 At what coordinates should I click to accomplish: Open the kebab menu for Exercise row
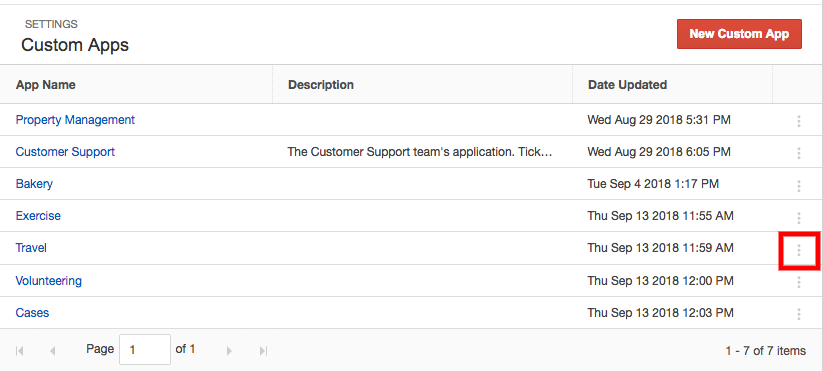click(x=798, y=218)
